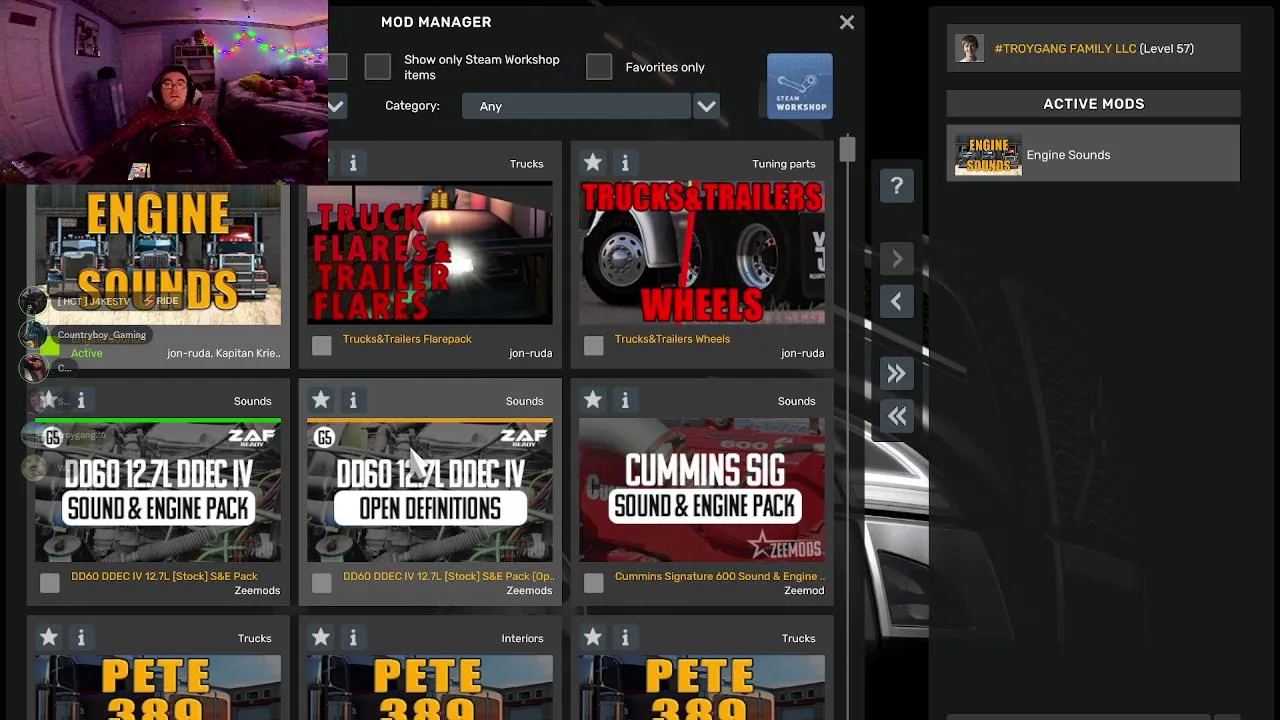The image size is (1280, 720).
Task: Show info for Trucks&Trailers Flarepack mod
Action: (x=353, y=163)
